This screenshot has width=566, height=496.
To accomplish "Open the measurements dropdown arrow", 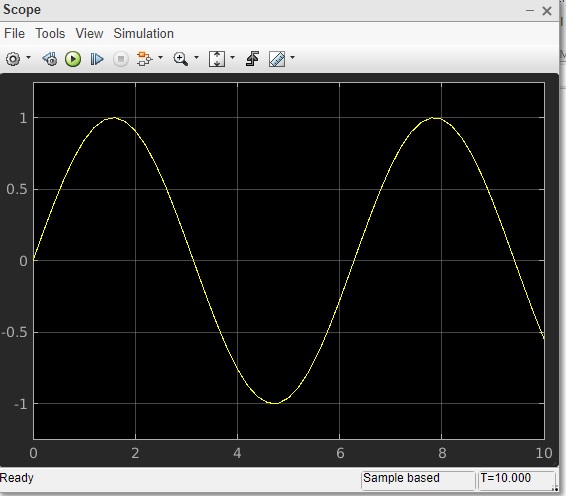I will 292,57.
